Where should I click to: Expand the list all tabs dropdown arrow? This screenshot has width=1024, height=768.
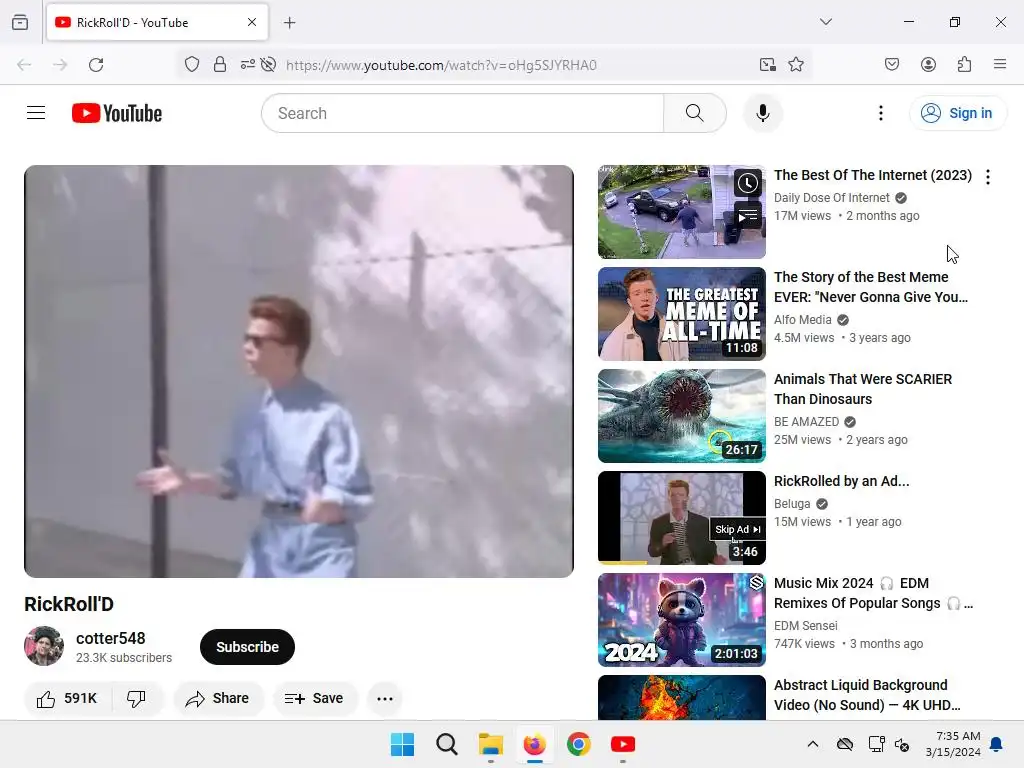(x=826, y=22)
